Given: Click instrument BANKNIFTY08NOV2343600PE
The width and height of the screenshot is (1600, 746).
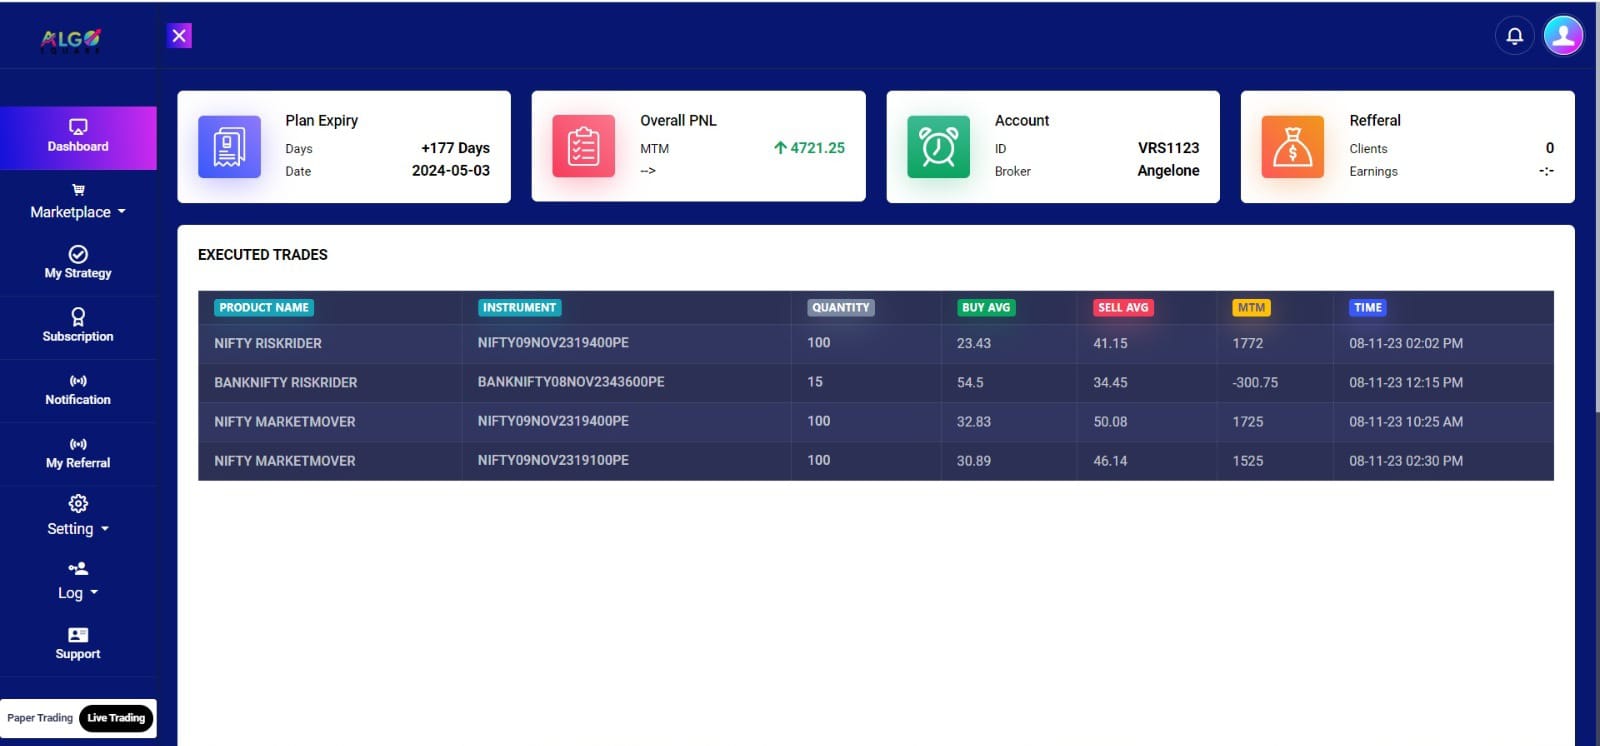Looking at the screenshot, I should [x=571, y=382].
